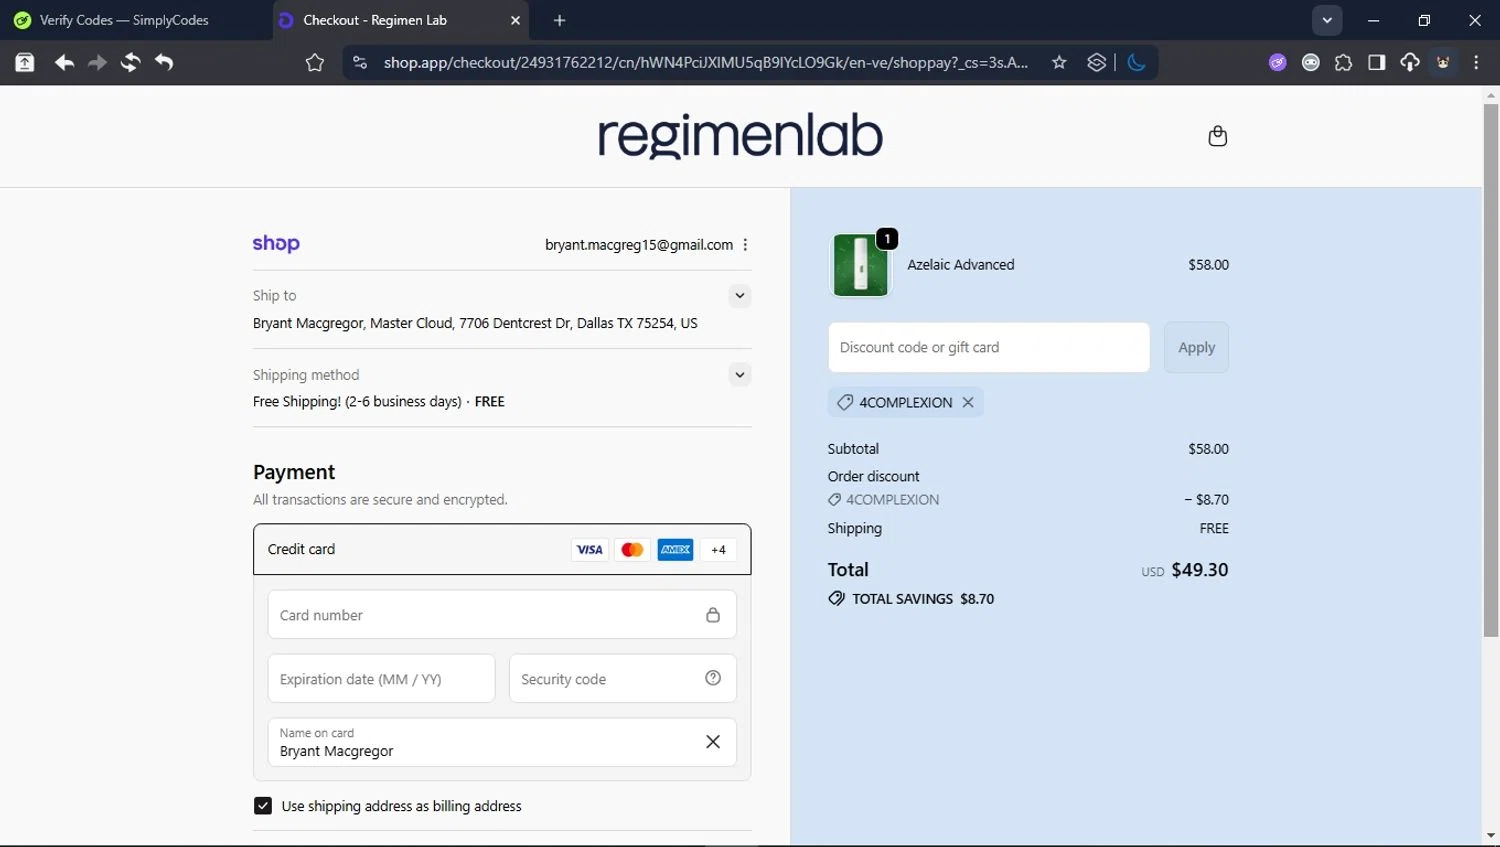1500x847 pixels.
Task: Click the Shop Pay shop logo
Action: pyautogui.click(x=276, y=243)
